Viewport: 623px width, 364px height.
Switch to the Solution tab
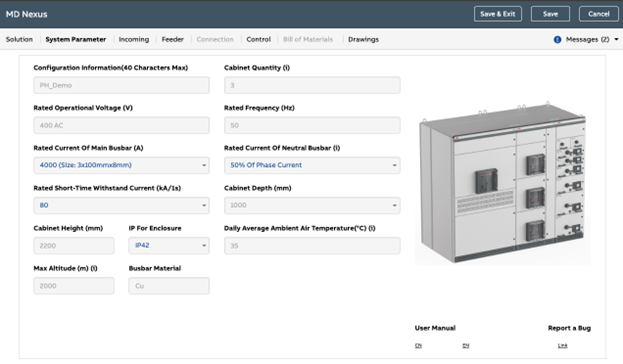click(19, 39)
